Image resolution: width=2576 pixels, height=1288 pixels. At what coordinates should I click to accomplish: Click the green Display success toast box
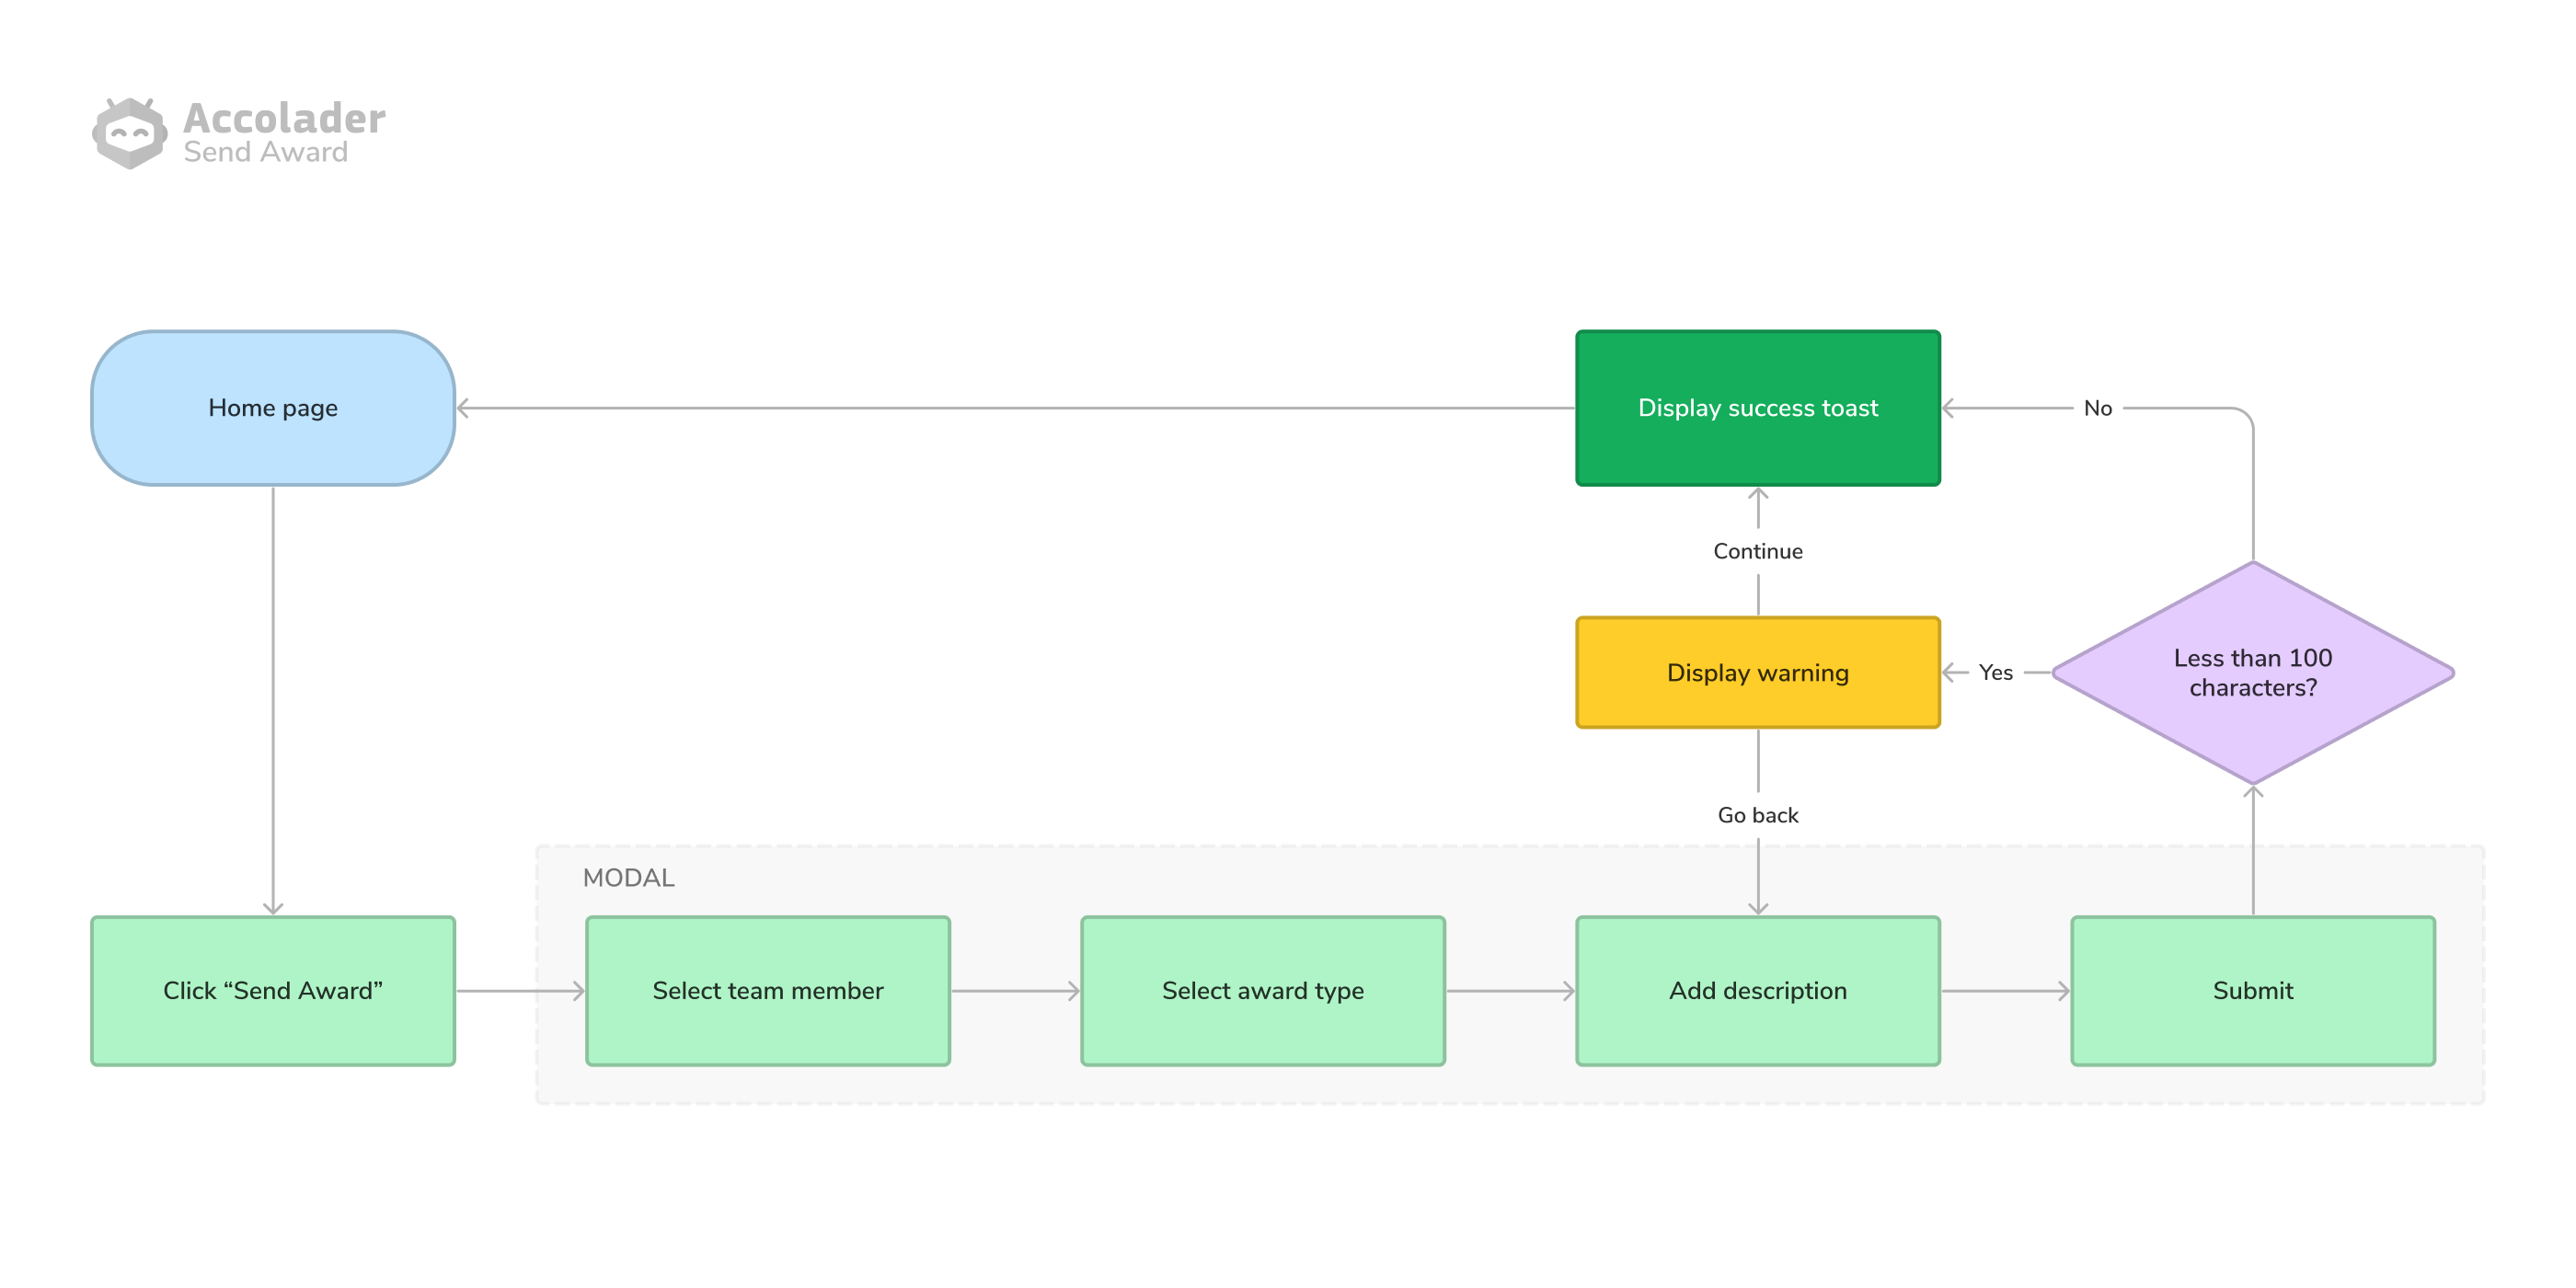(x=1757, y=408)
